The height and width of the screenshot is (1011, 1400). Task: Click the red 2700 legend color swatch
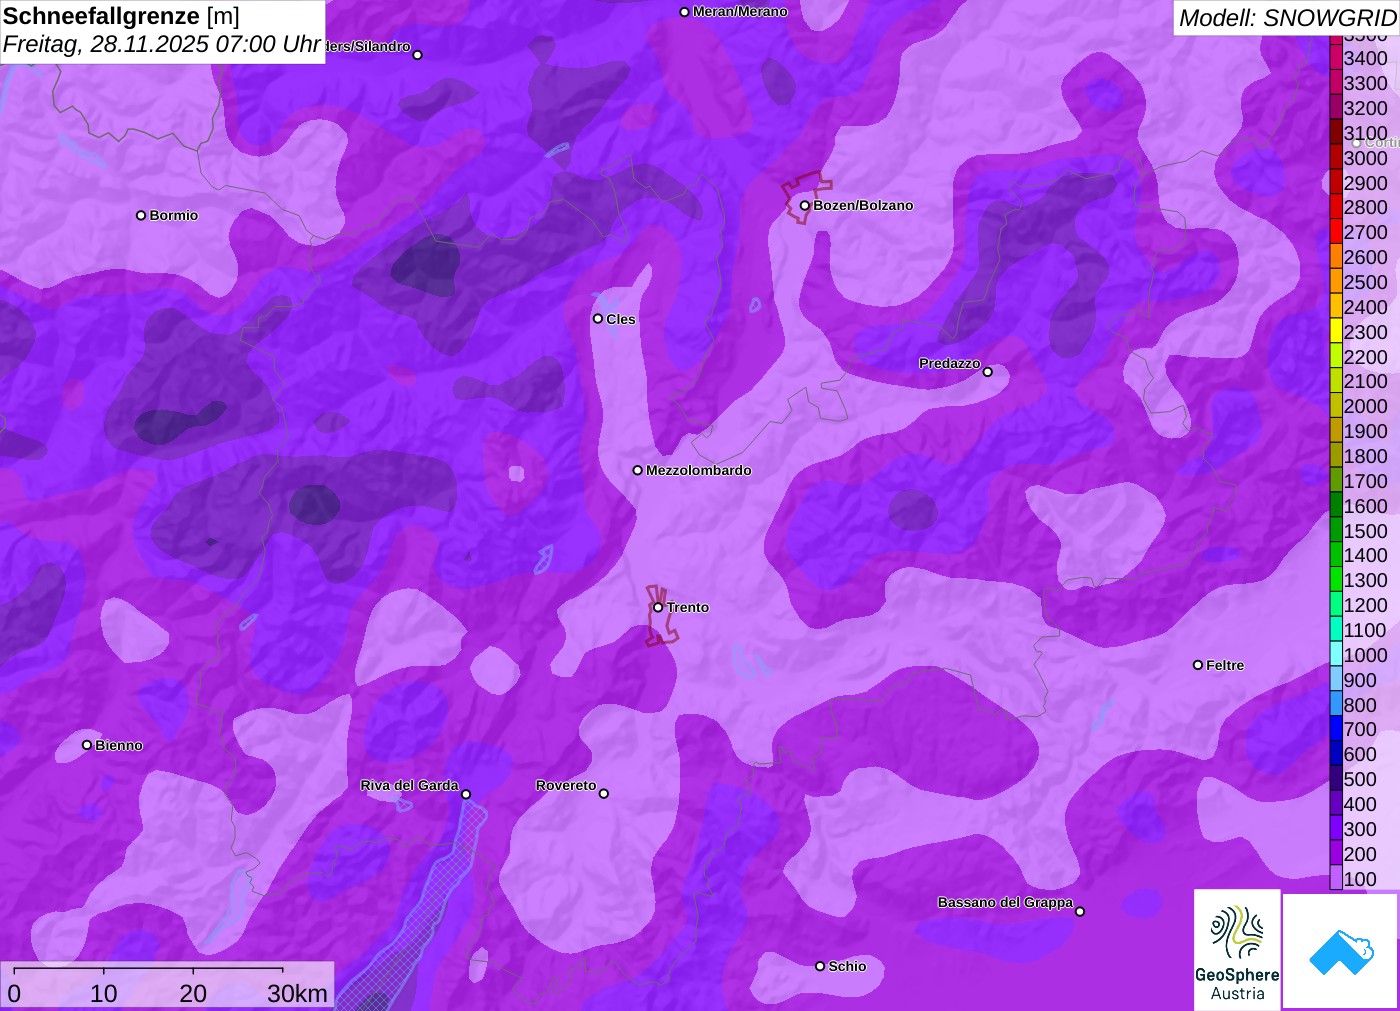(1336, 232)
